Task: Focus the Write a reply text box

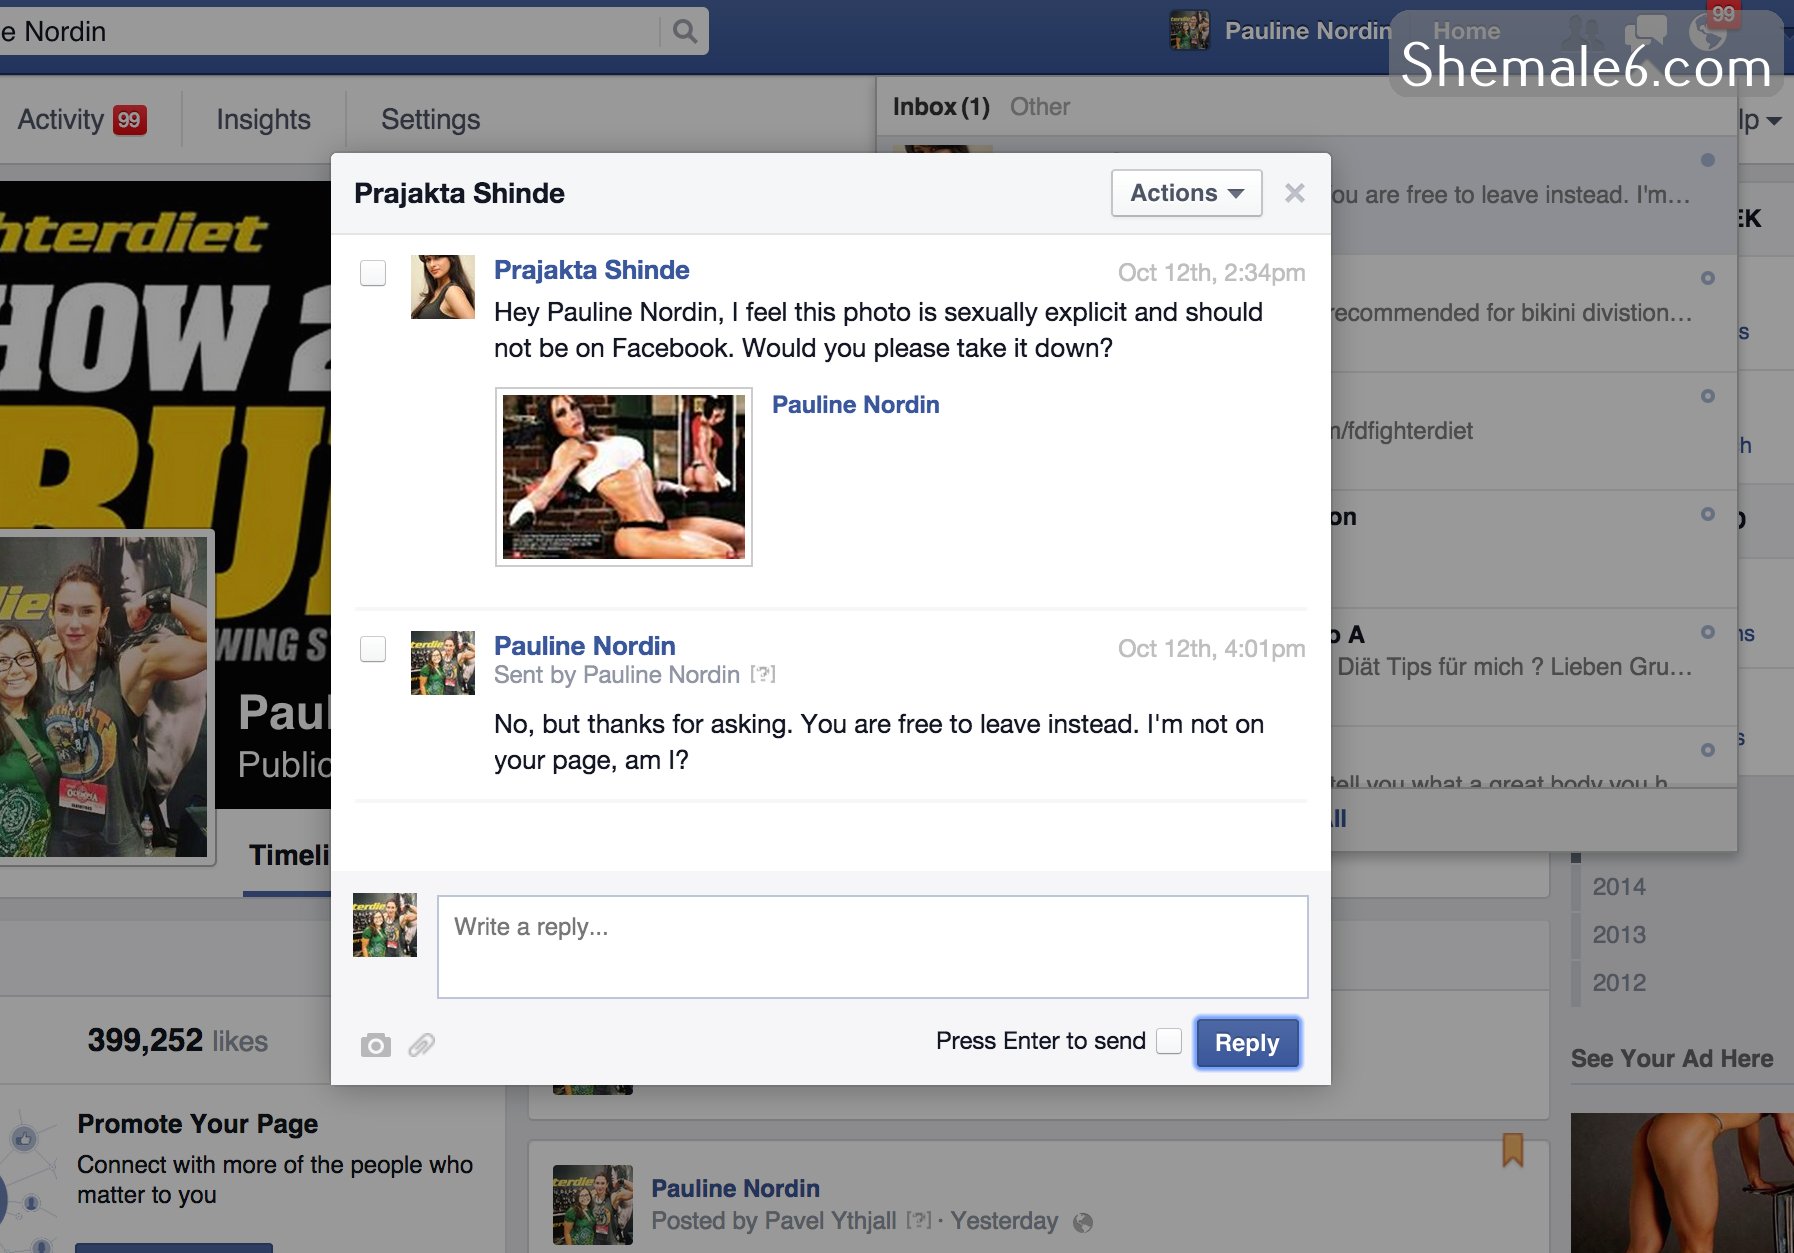Action: pyautogui.click(x=873, y=946)
